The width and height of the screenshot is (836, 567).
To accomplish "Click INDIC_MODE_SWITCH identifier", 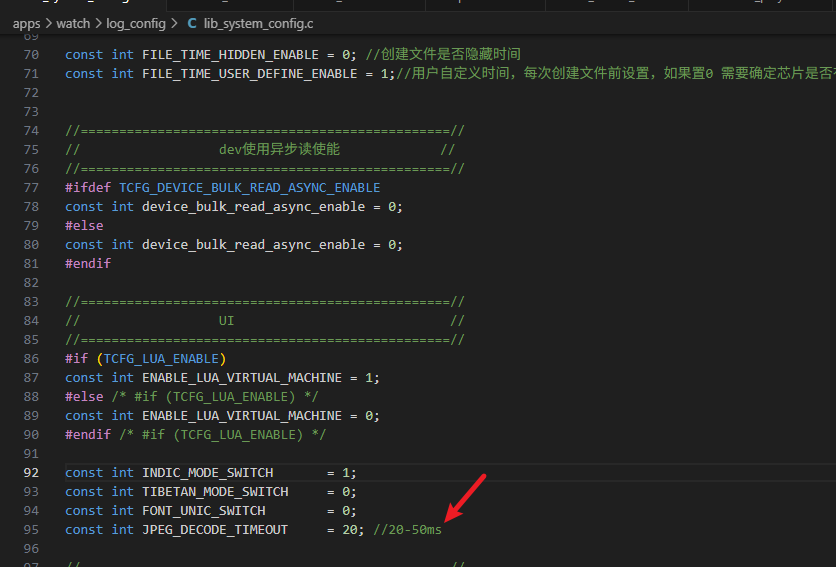I will pos(207,473).
